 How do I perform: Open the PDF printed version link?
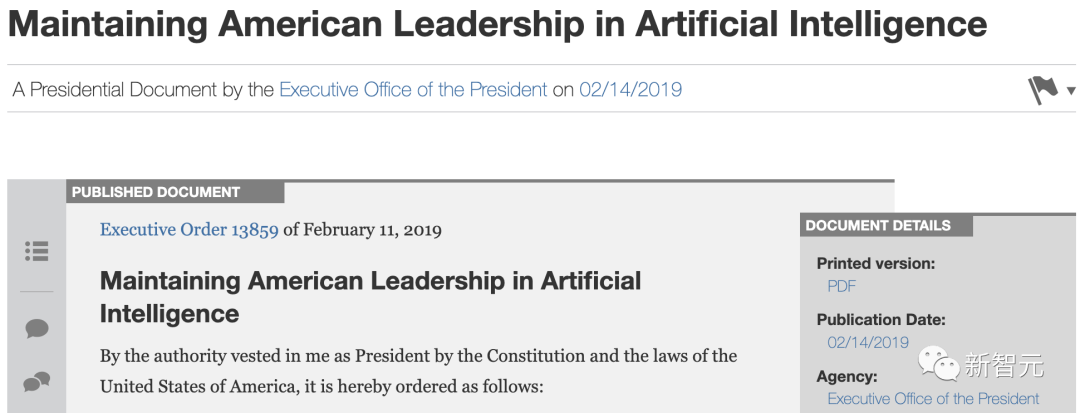pos(842,286)
